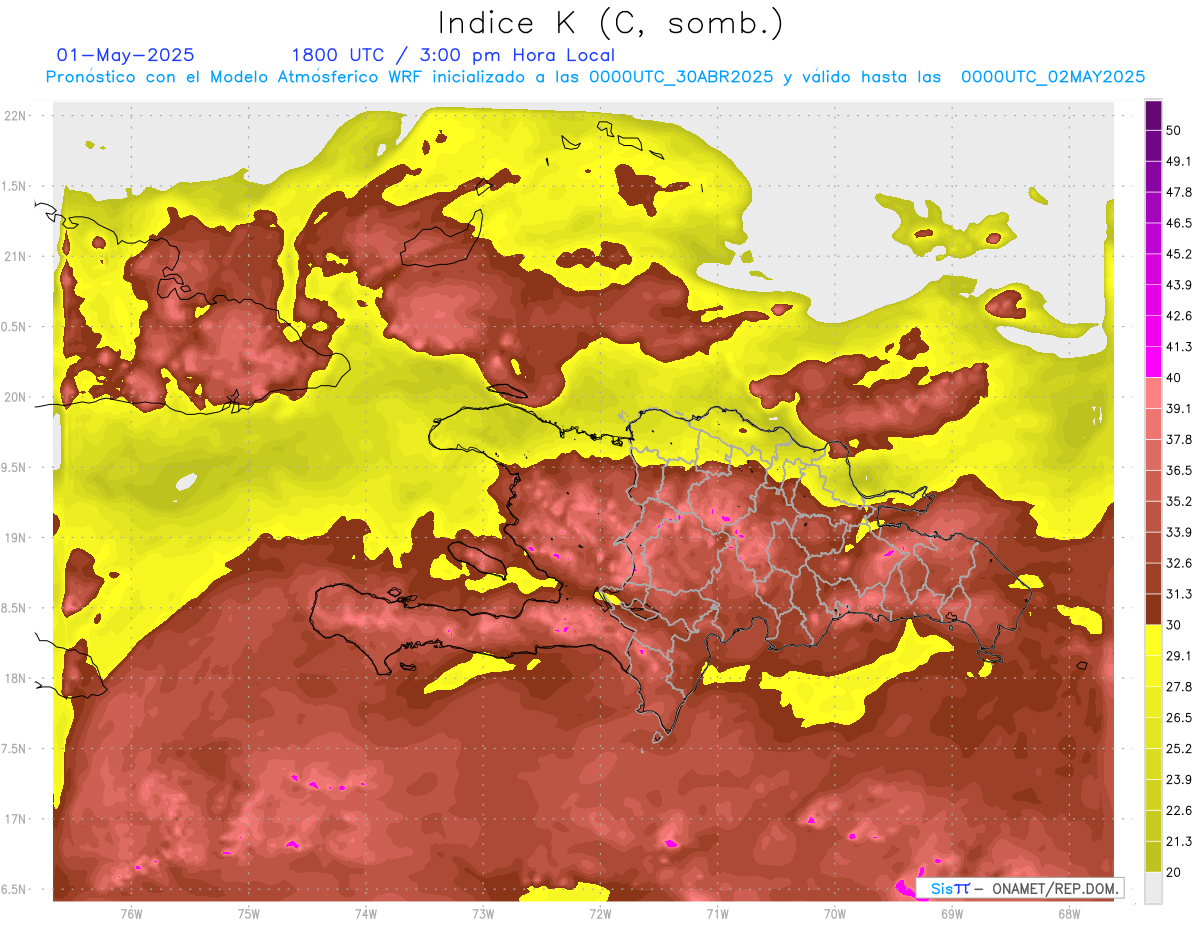
Task: Click the colorbar value "42.6"
Action: 1179,316
